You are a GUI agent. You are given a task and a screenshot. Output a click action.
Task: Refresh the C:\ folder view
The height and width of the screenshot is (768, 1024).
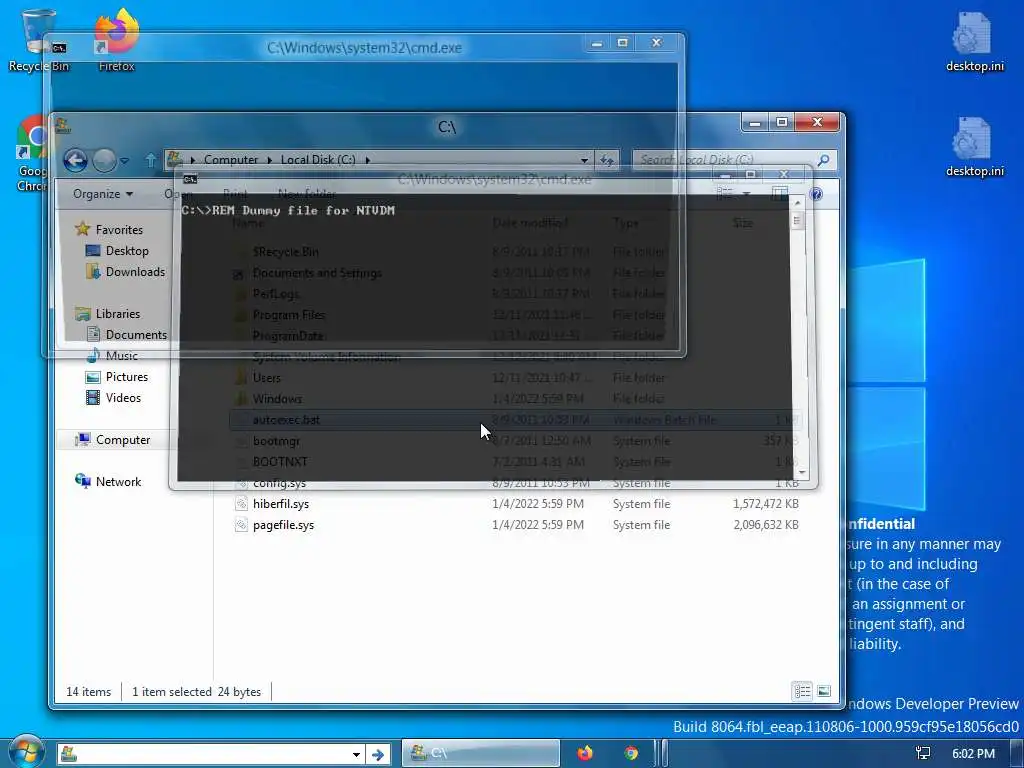(x=607, y=159)
